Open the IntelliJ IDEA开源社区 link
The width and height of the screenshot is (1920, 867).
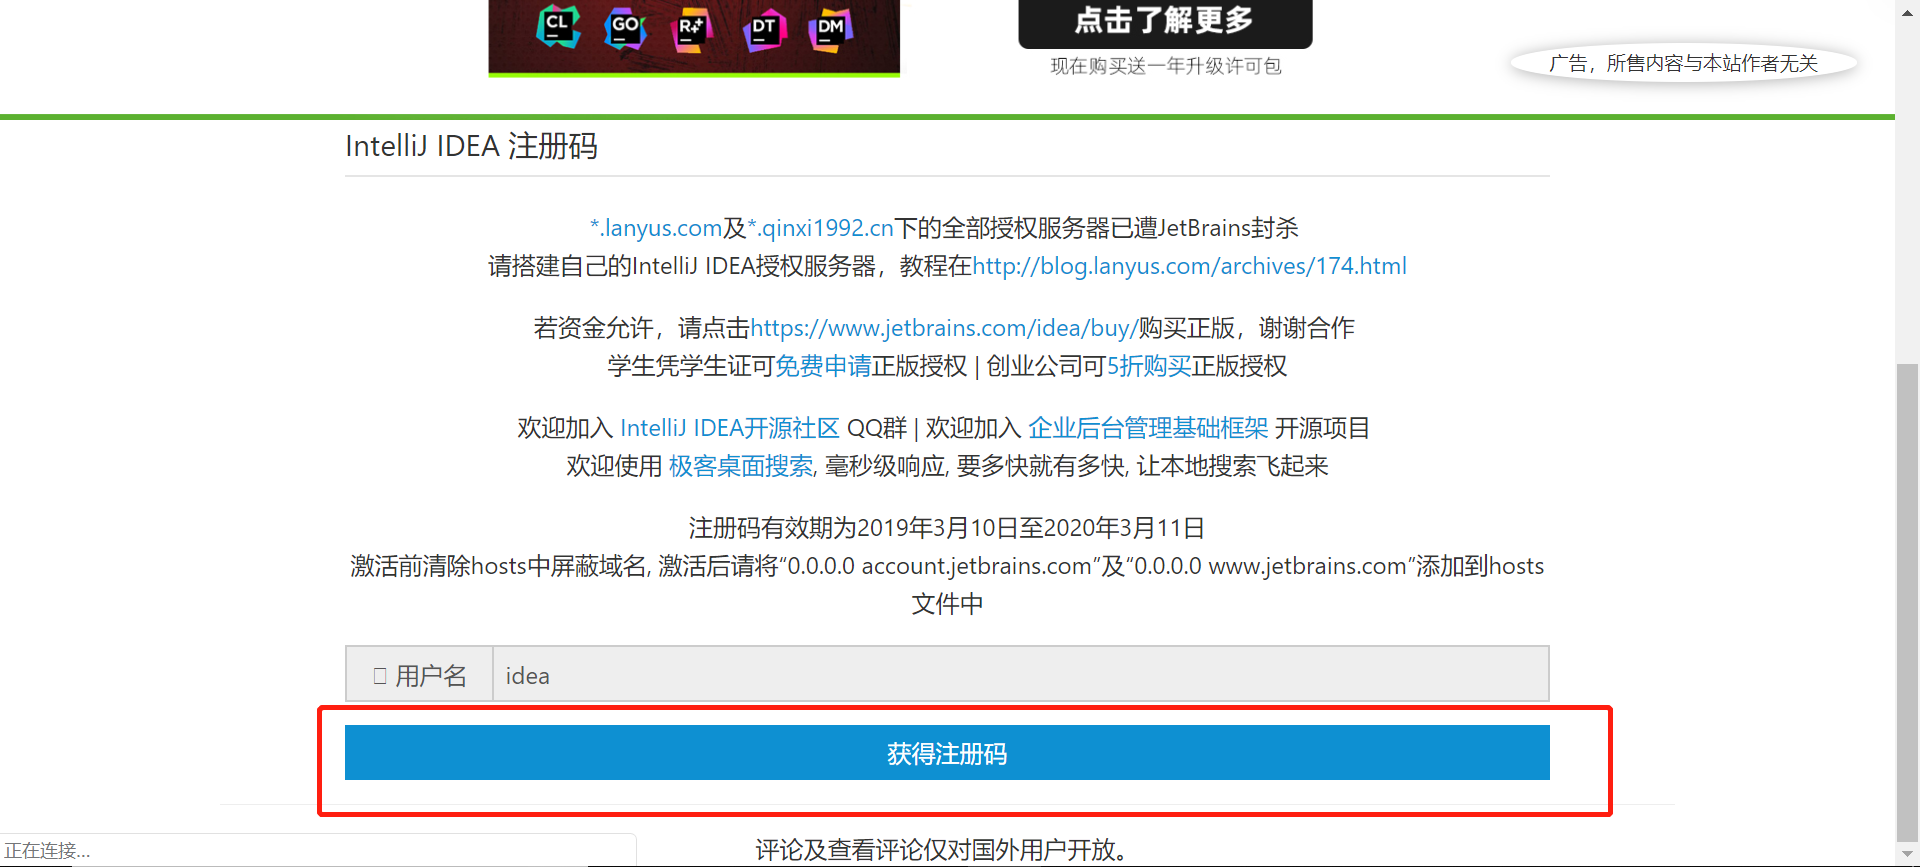pos(730,428)
